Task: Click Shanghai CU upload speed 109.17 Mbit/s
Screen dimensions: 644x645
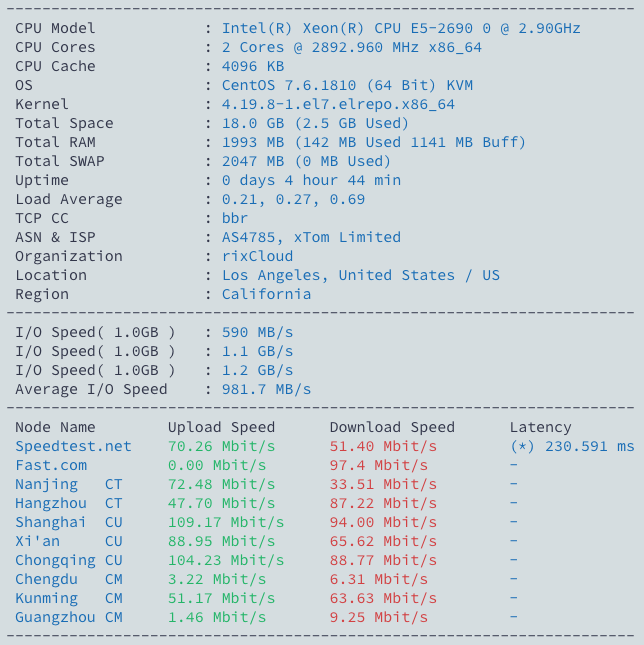Action: (x=226, y=522)
